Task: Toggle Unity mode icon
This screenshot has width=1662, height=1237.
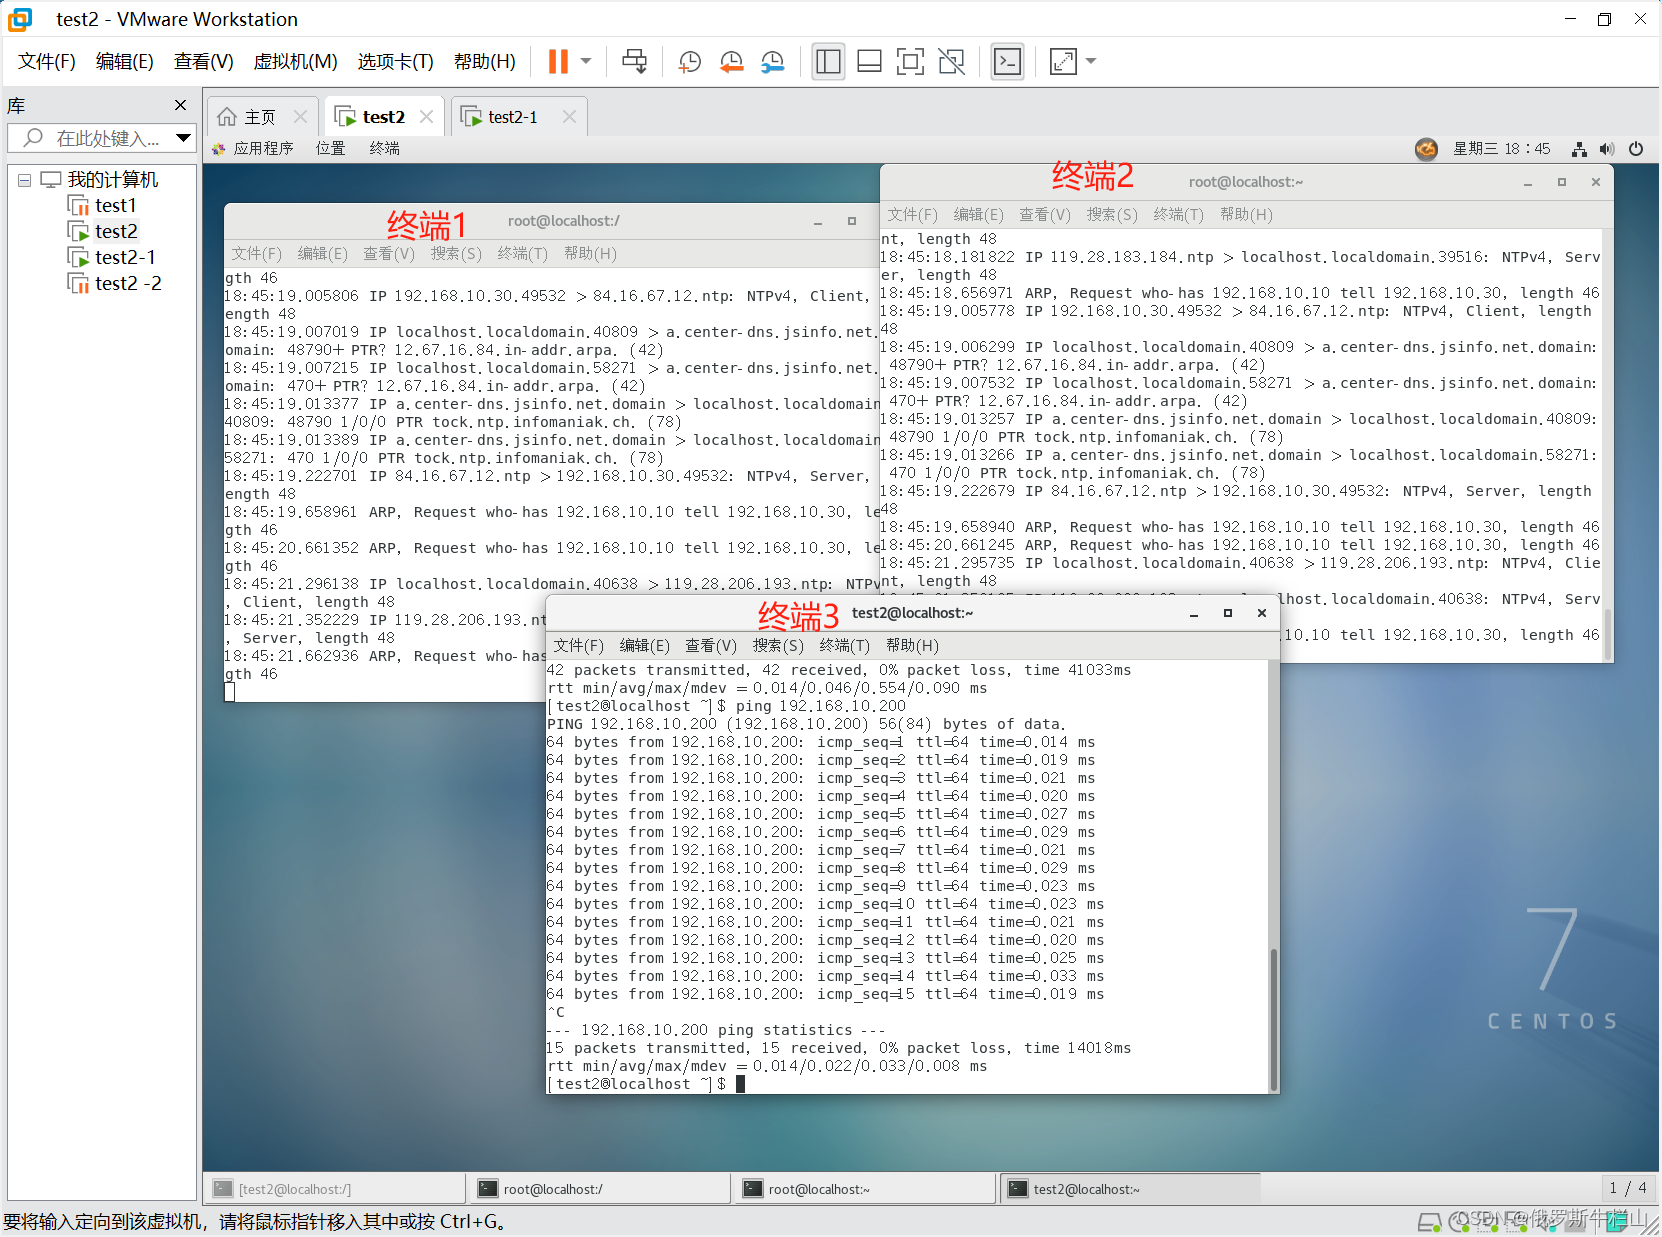Action: [951, 62]
